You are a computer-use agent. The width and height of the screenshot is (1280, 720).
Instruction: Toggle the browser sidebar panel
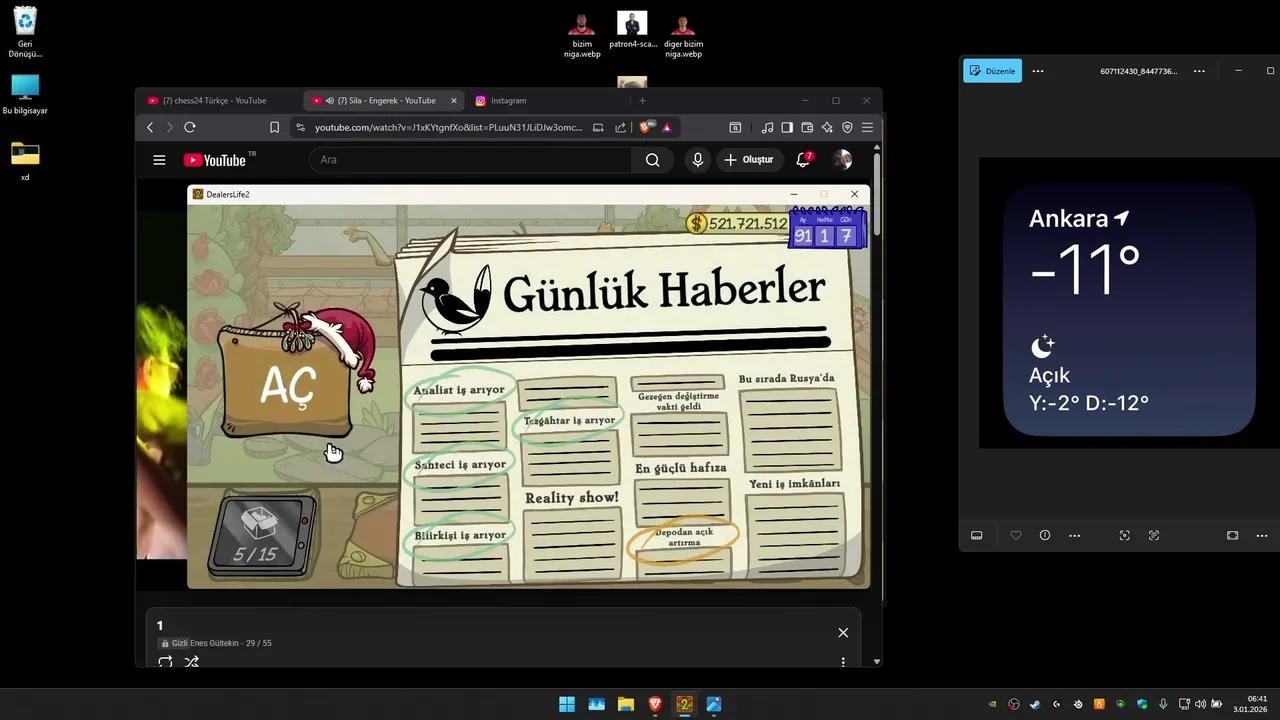tap(787, 127)
